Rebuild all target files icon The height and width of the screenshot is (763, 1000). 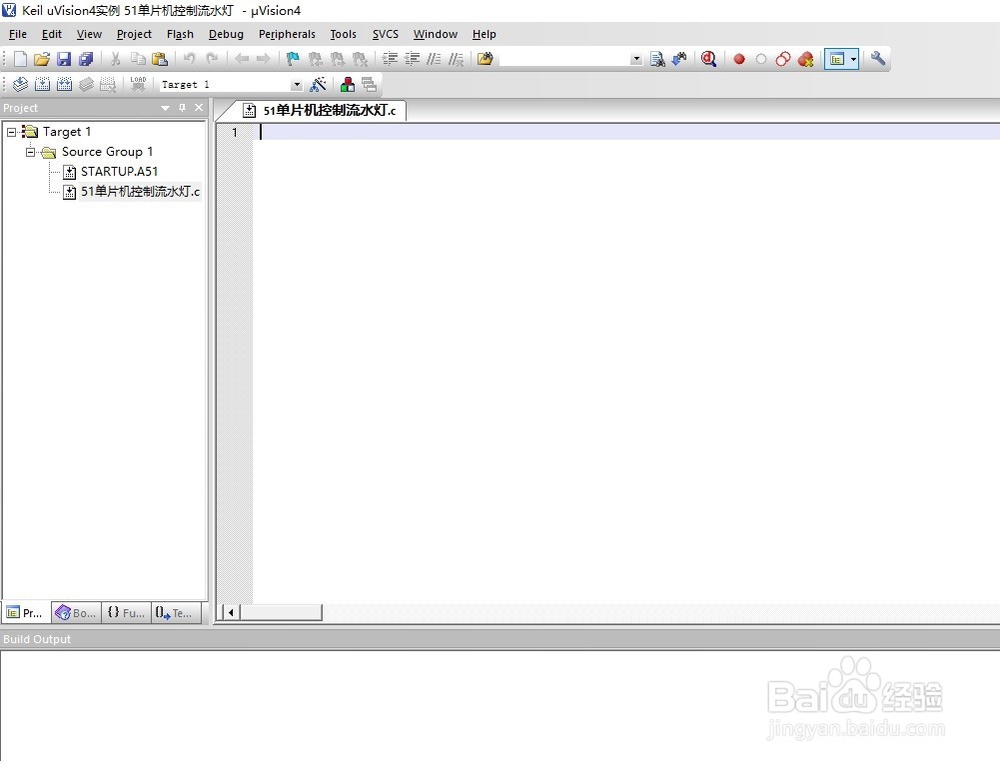tap(64, 84)
